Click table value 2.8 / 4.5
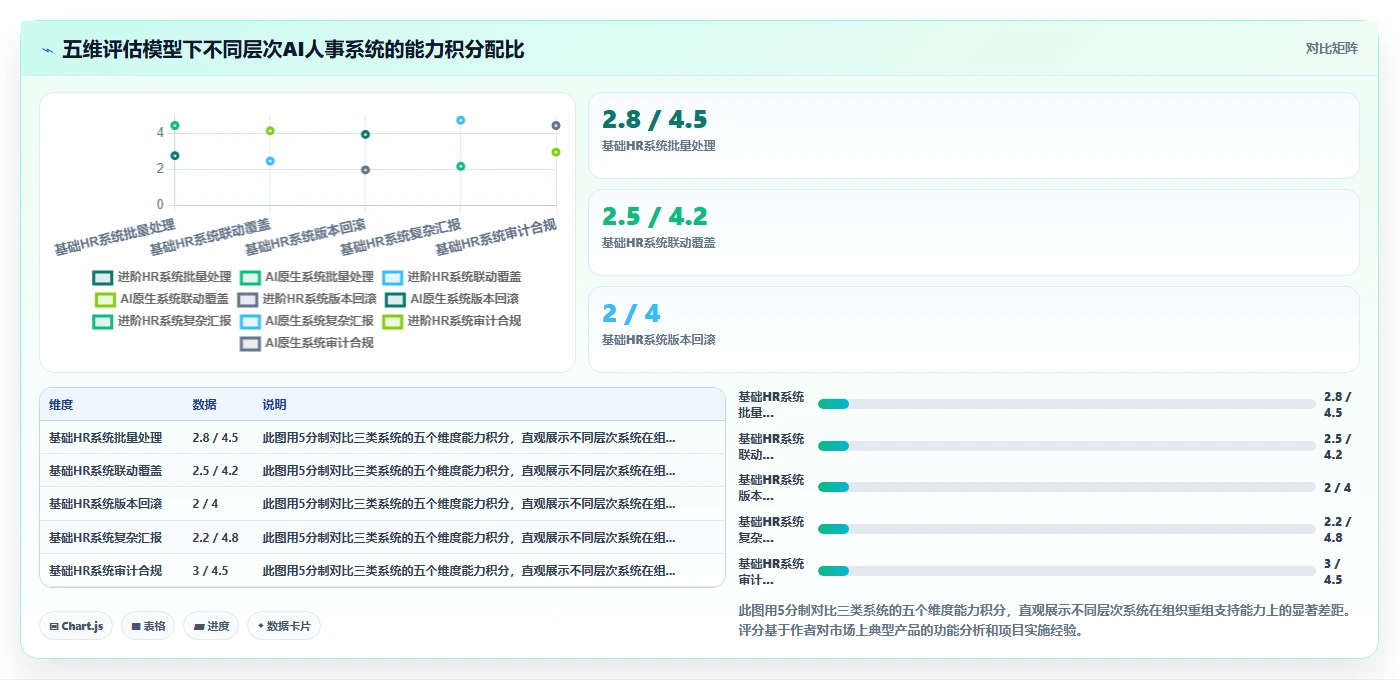1399x680 pixels. pos(215,438)
